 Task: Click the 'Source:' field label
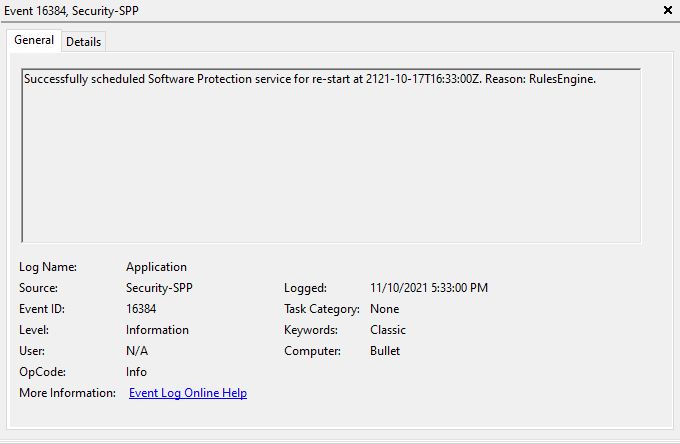point(38,288)
